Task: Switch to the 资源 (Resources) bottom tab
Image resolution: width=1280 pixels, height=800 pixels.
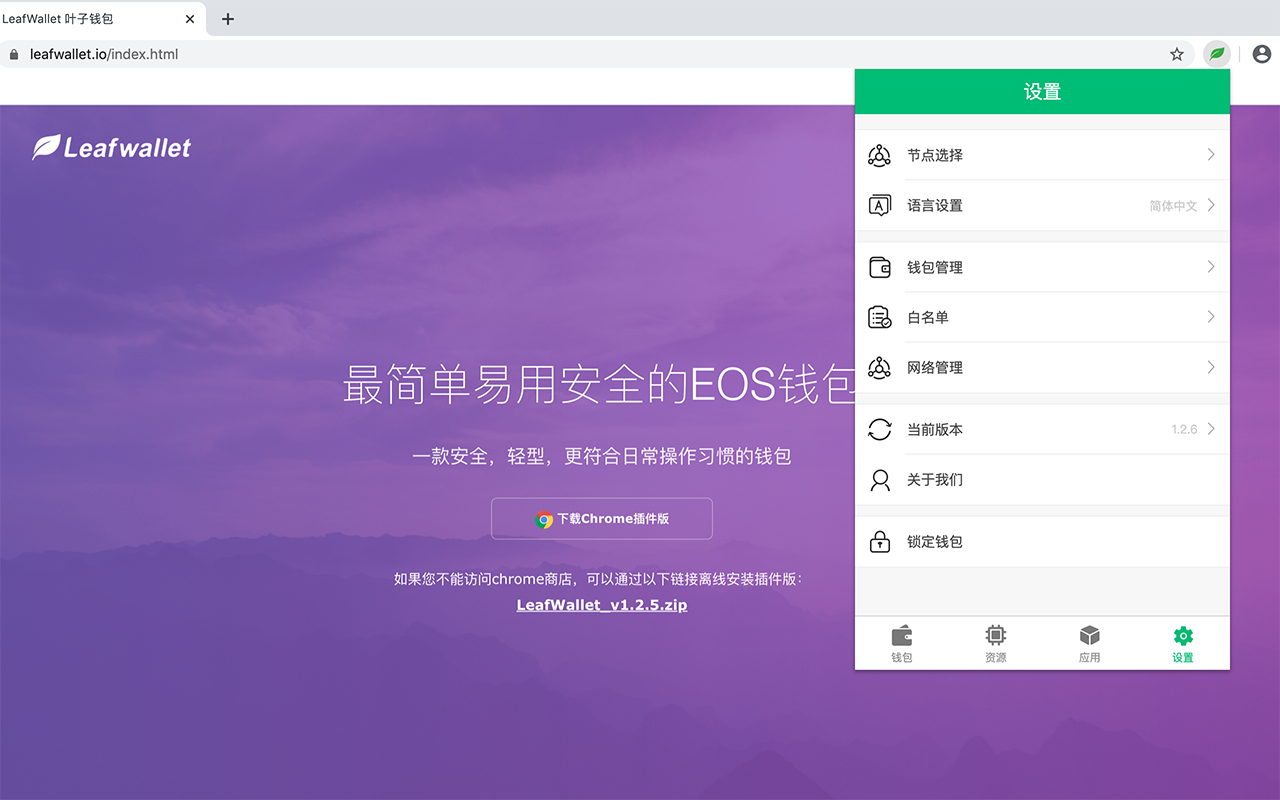Action: pyautogui.click(x=995, y=643)
